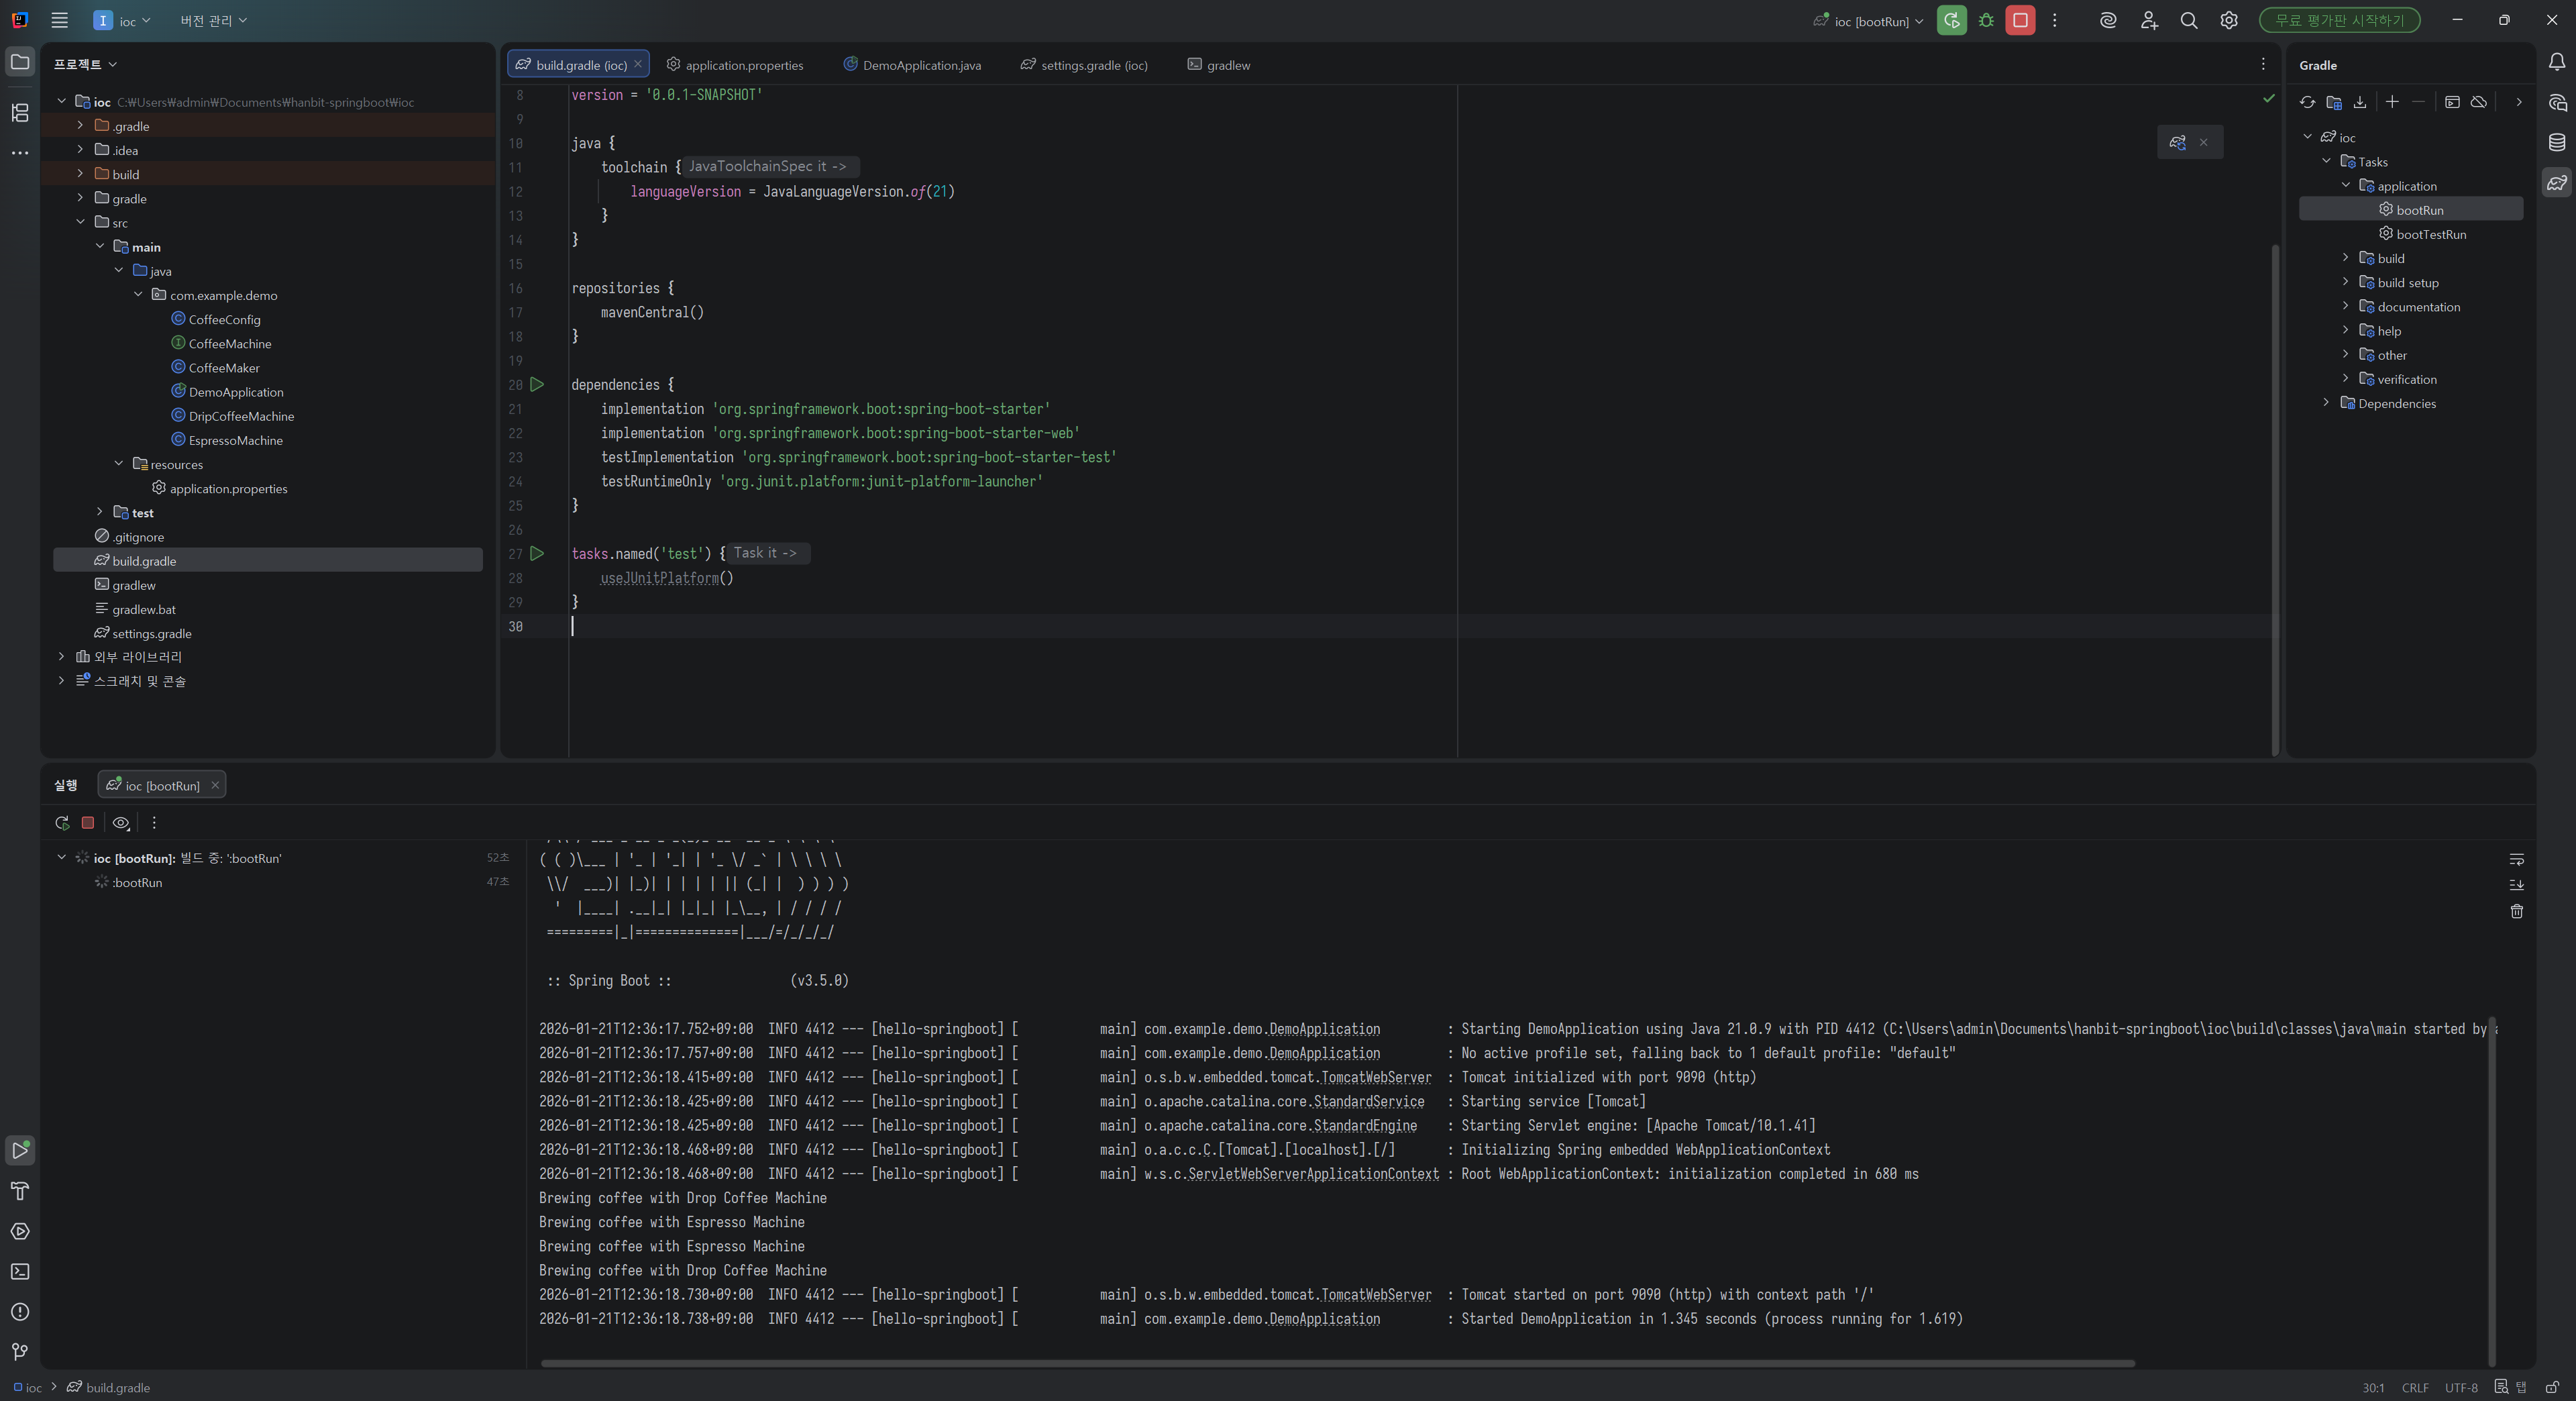This screenshot has height=1401, width=2576.
Task: Open the Git tool window
Action: coord(20,1351)
